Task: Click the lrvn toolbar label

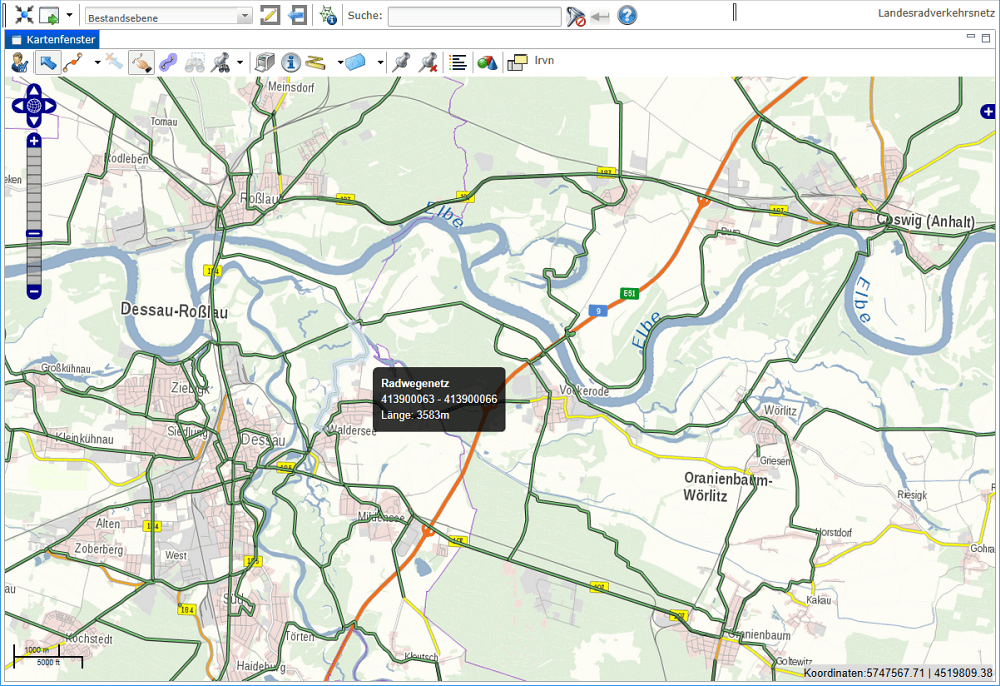Action: click(545, 61)
